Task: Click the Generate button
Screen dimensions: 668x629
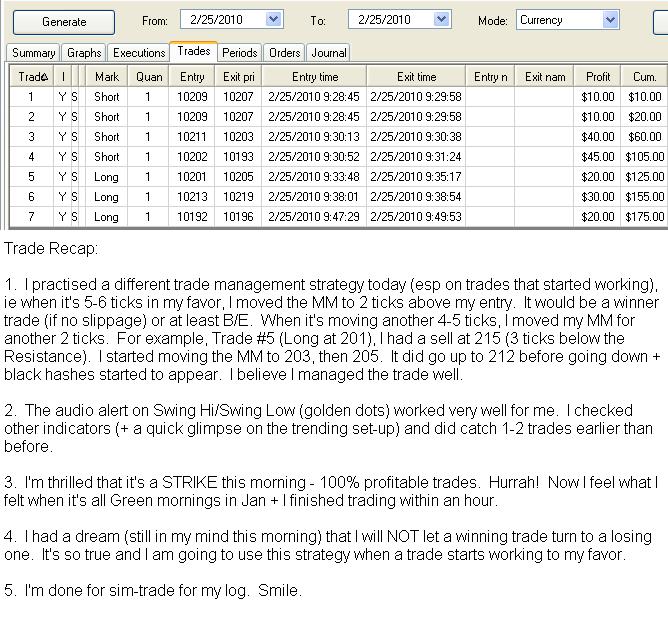Action: [x=64, y=22]
